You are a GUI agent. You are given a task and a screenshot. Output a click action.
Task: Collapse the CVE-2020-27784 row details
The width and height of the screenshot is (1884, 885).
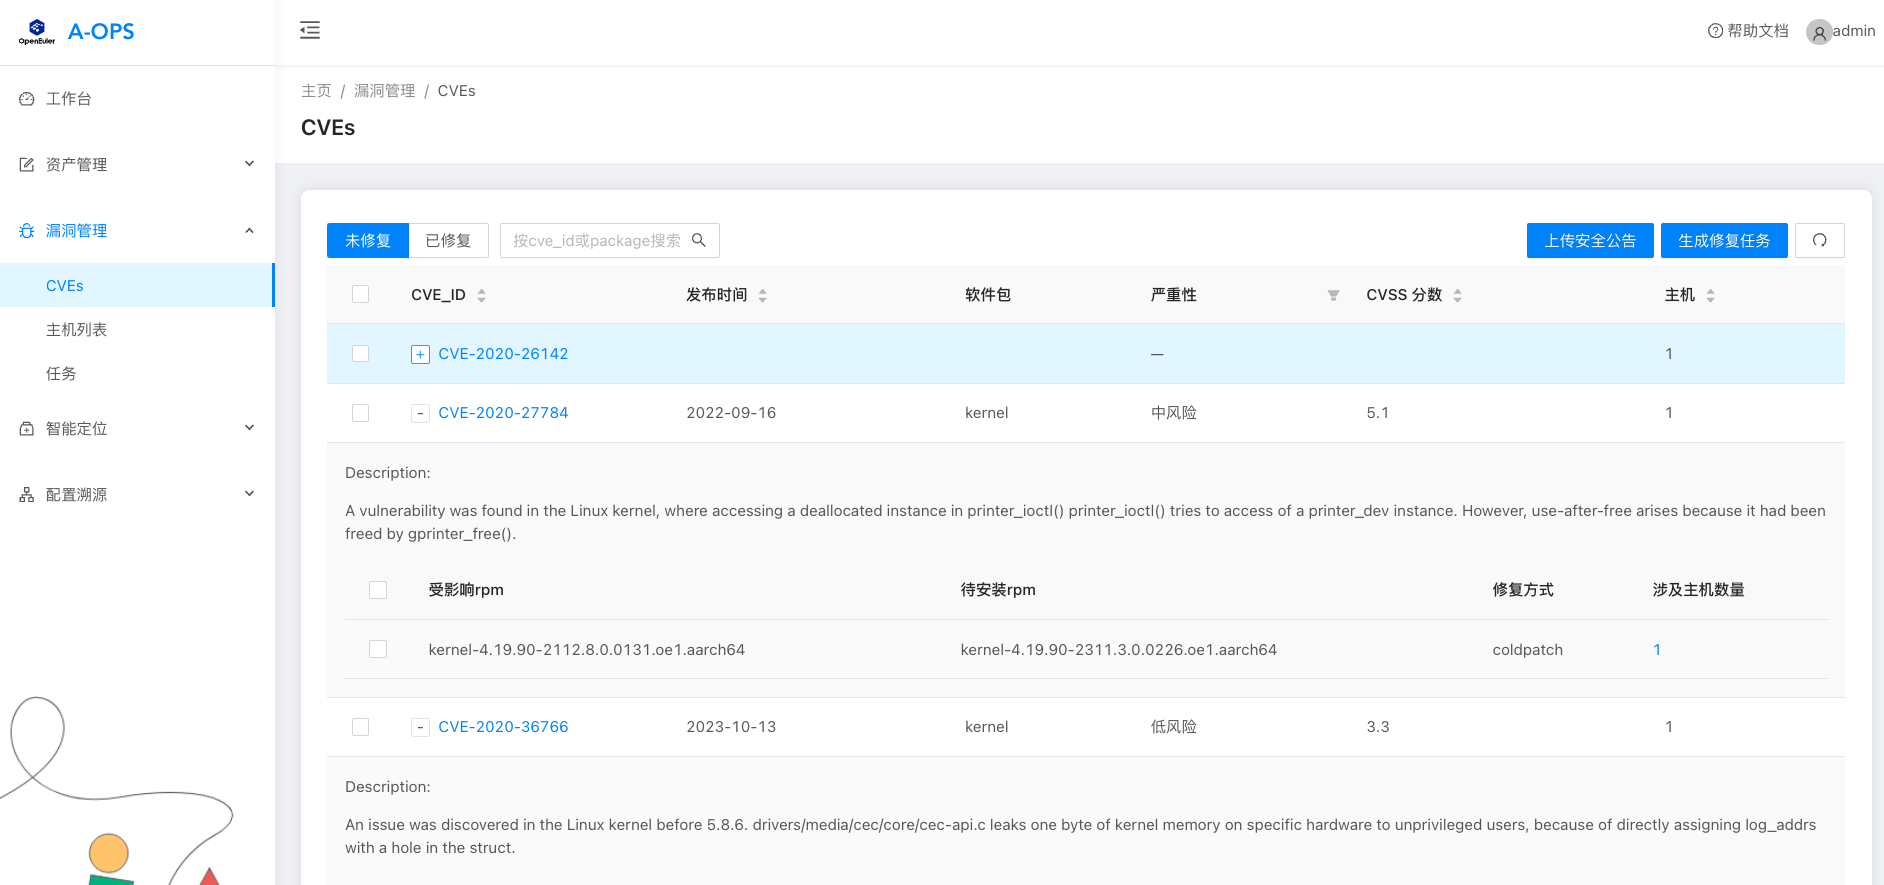(420, 413)
